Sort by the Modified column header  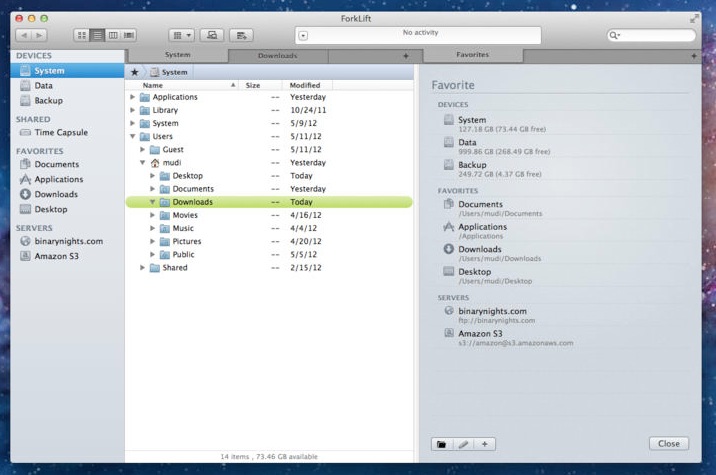pos(305,85)
